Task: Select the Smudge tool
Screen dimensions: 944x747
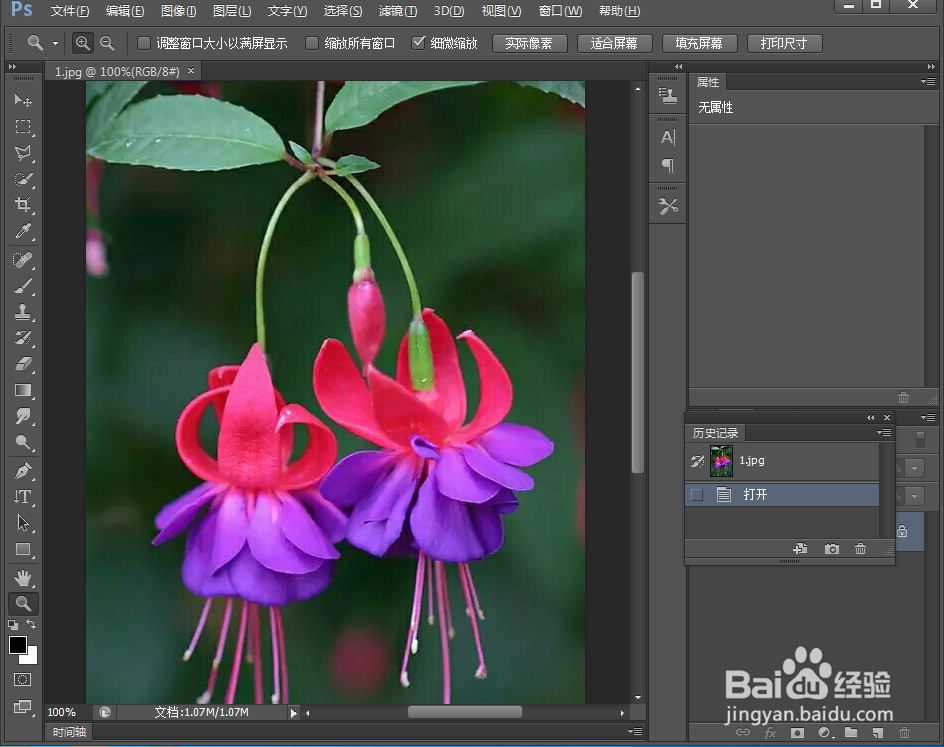Action: [x=23, y=416]
